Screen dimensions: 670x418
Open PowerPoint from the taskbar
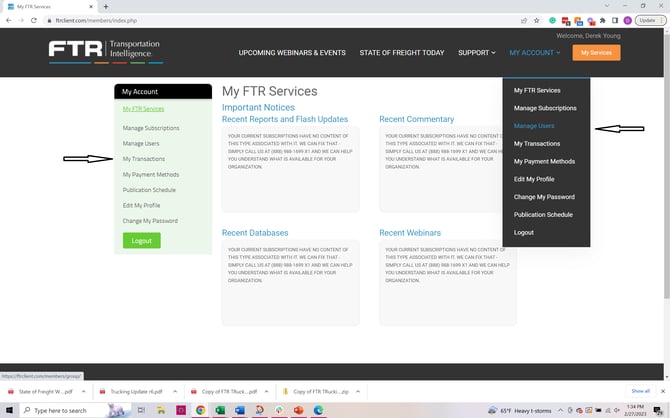tap(299, 410)
